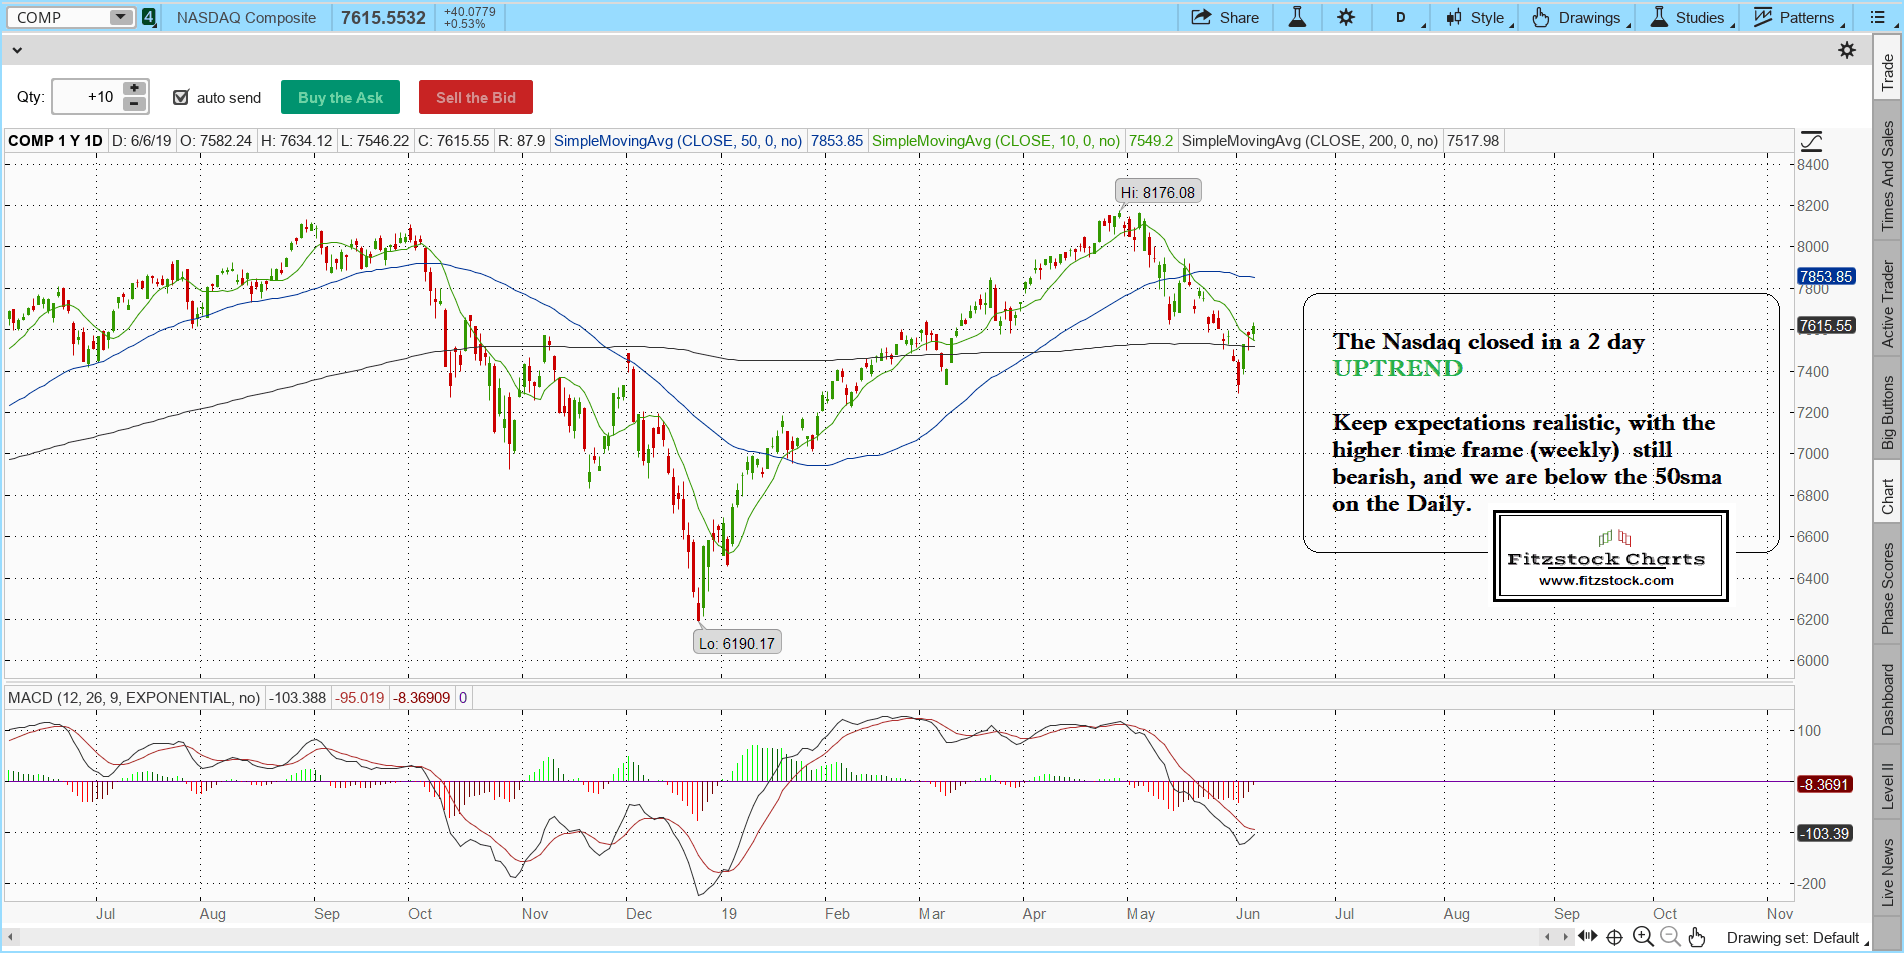Select the crosshair cursor icon

point(1614,937)
